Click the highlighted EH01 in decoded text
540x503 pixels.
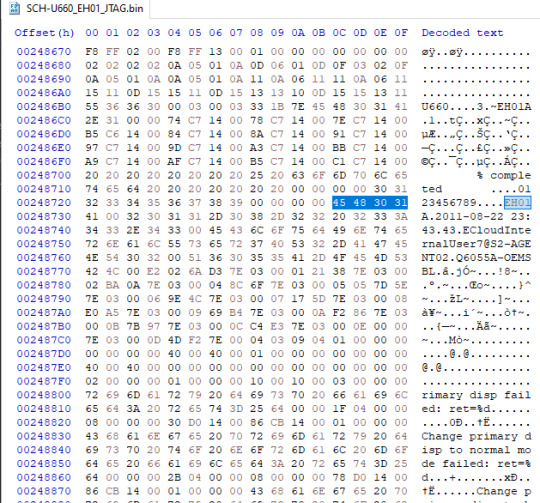[x=518, y=203]
